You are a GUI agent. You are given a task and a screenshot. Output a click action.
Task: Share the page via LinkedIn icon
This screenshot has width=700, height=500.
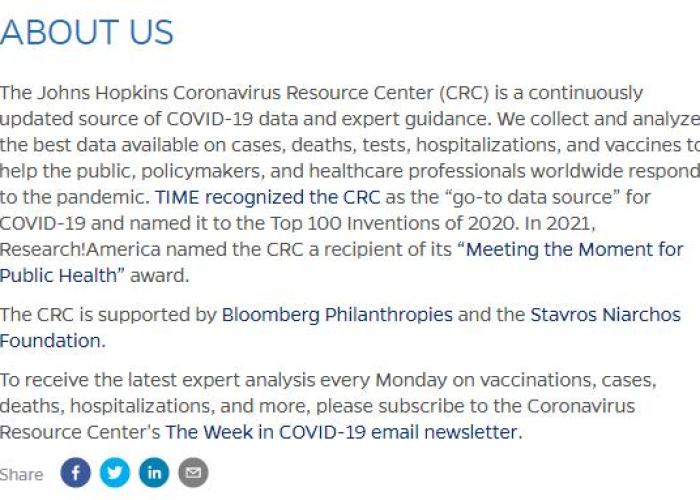pos(154,472)
